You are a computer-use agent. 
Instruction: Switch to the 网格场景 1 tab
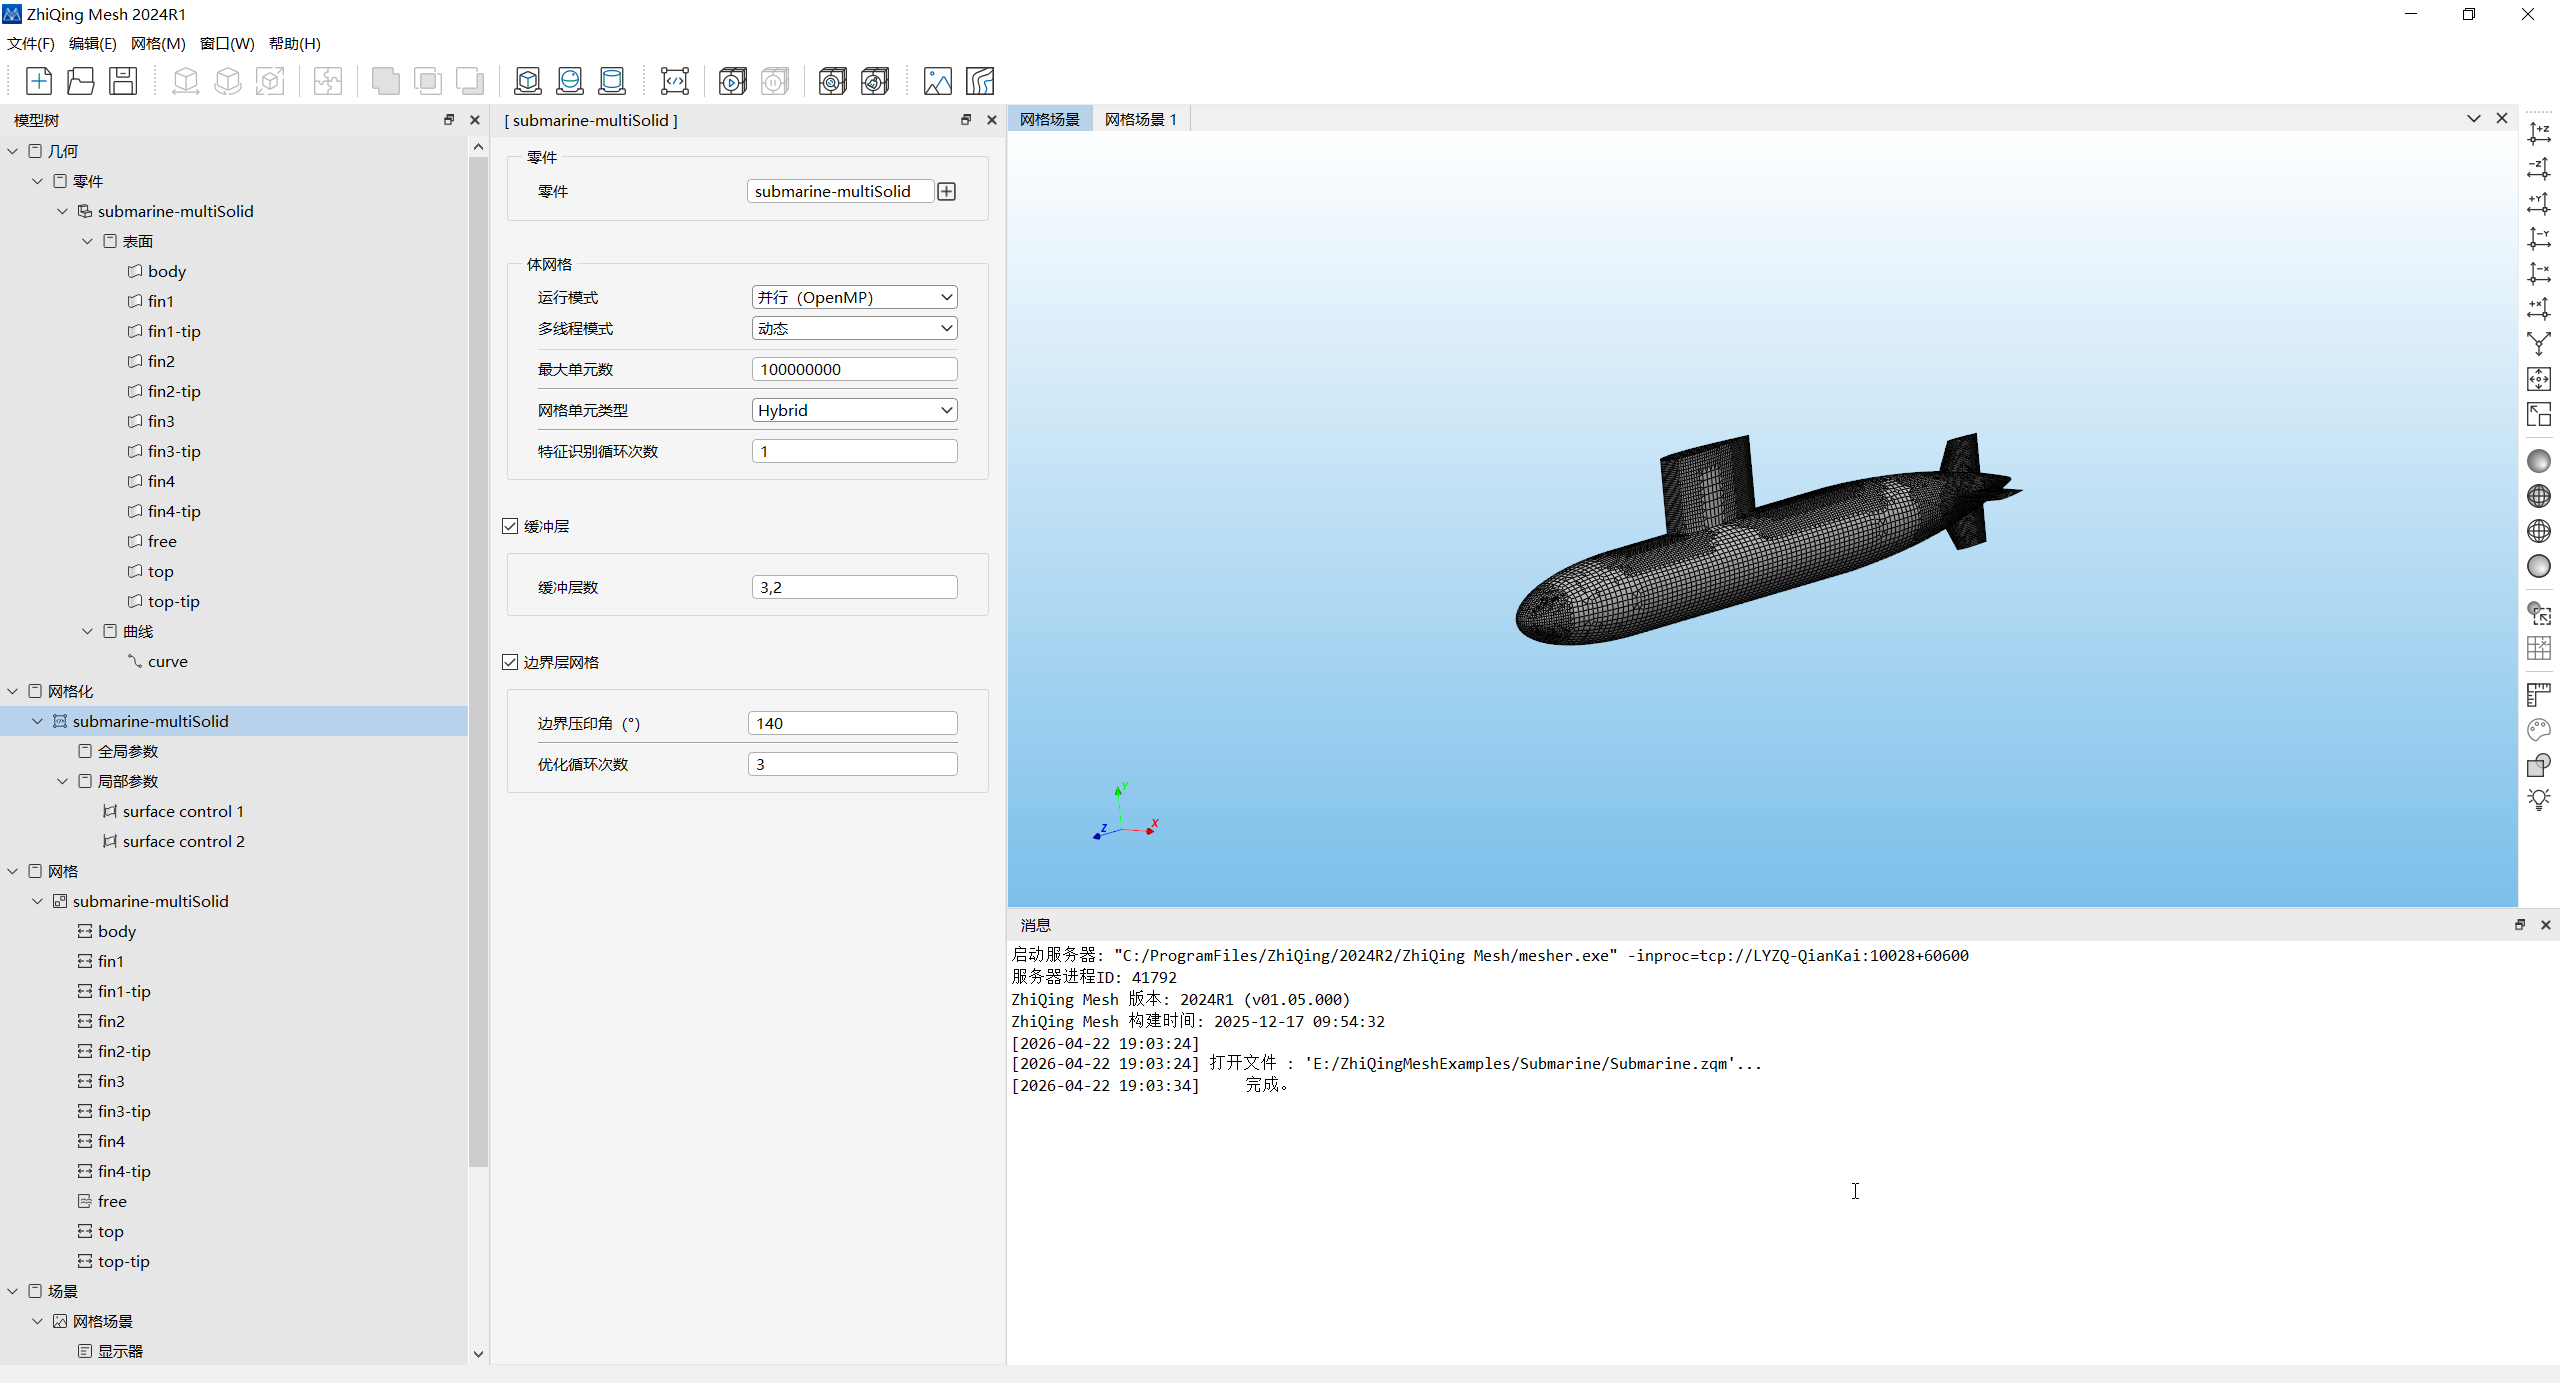point(1141,119)
